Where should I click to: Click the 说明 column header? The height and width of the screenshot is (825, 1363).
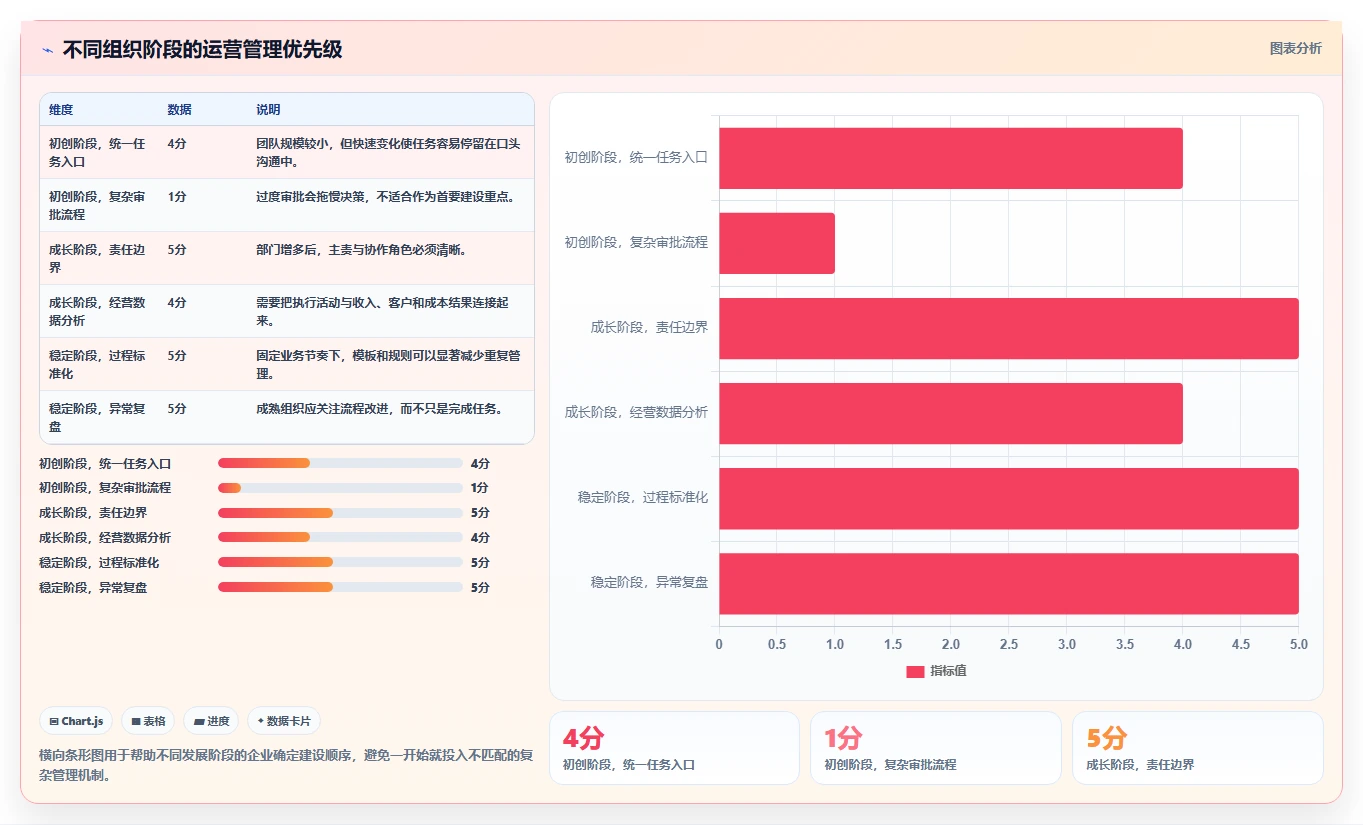268,110
